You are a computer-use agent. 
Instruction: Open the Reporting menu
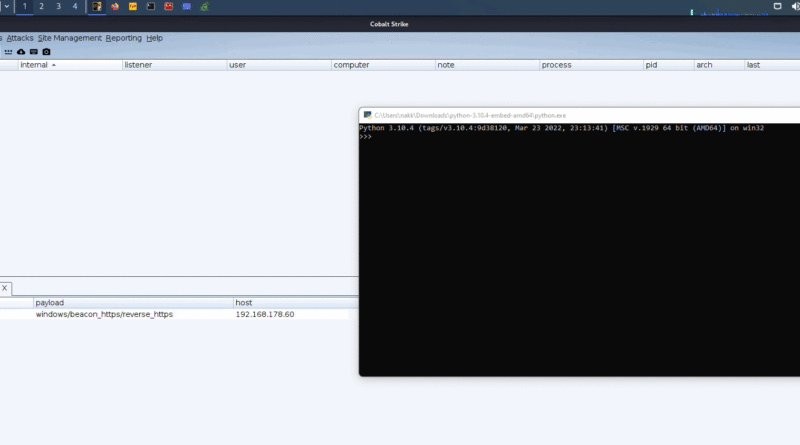click(x=123, y=38)
